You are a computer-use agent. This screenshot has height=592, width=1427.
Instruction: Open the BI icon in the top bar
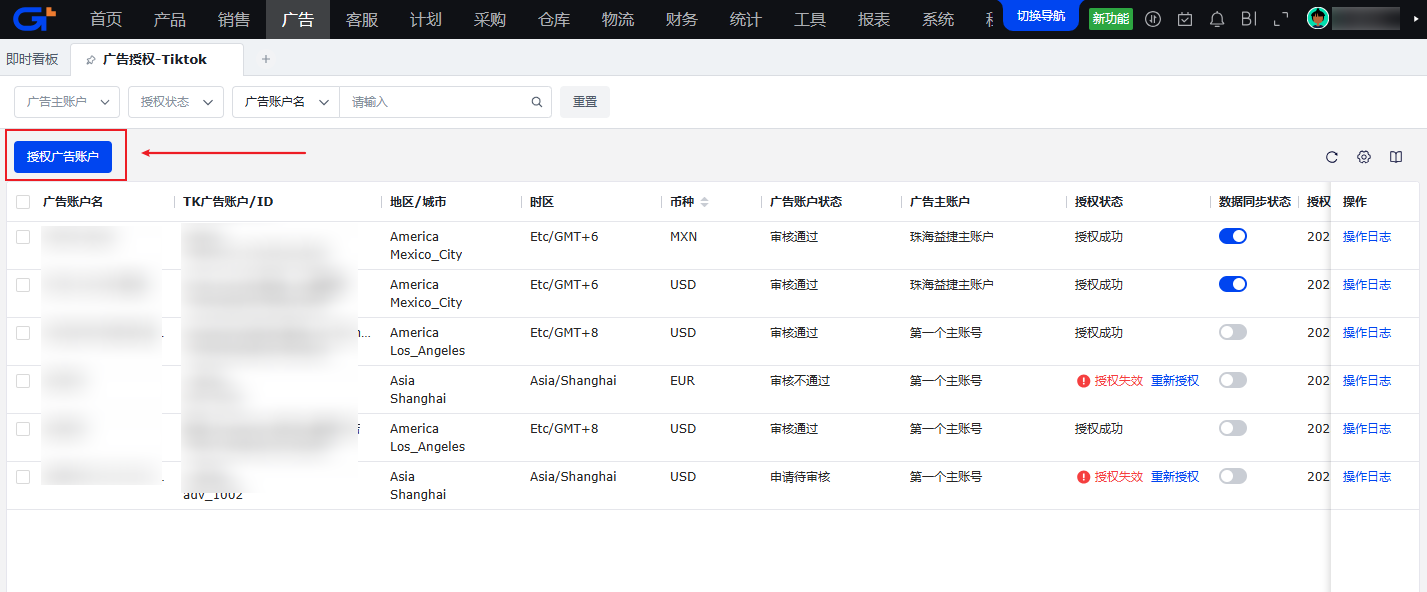pyautogui.click(x=1248, y=19)
